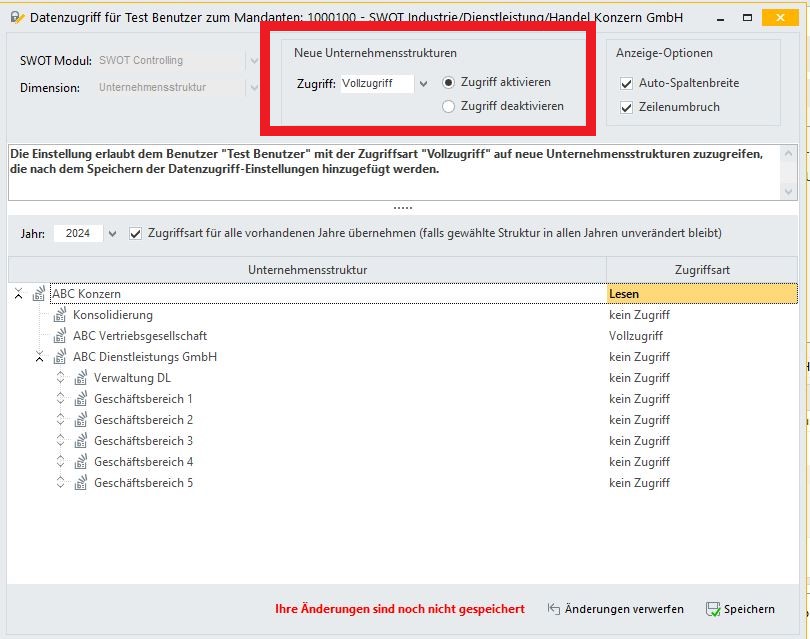Select the Zugriff aktivieren radio button
Image resolution: width=810 pixels, height=639 pixels.
[448, 82]
